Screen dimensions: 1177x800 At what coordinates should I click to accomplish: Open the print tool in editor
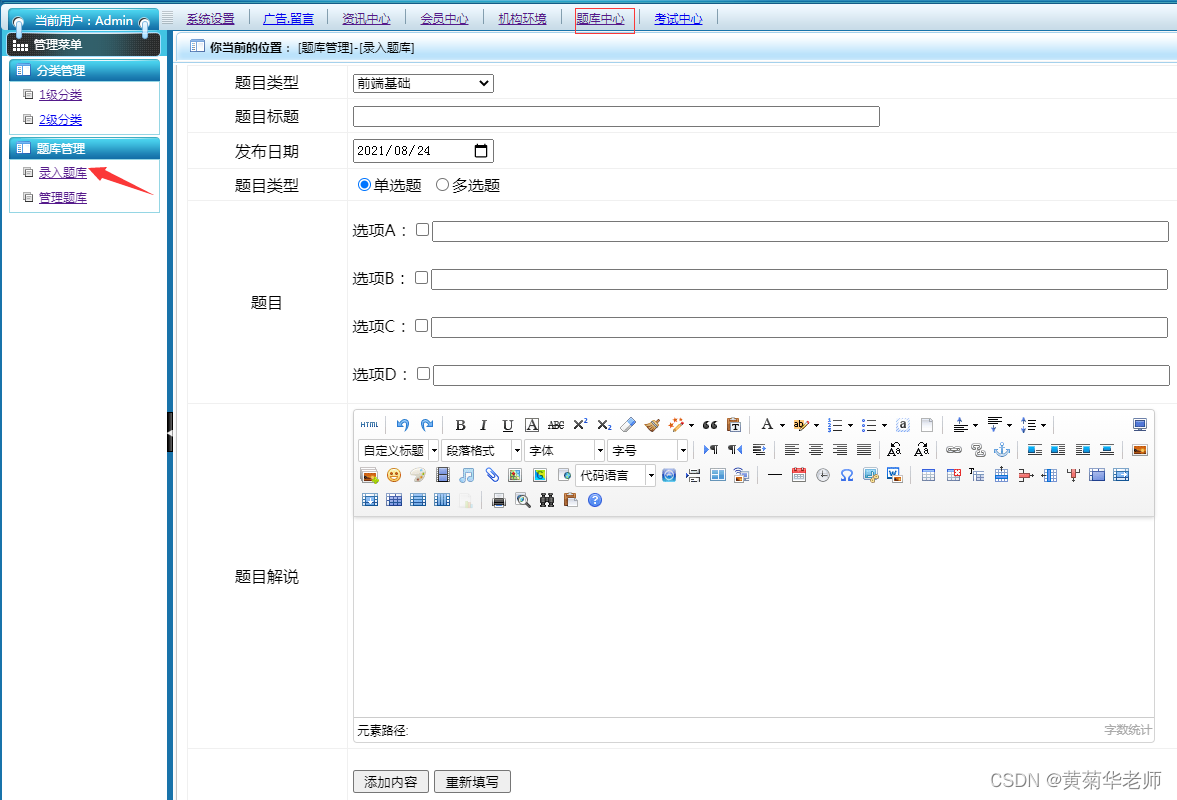tap(499, 500)
